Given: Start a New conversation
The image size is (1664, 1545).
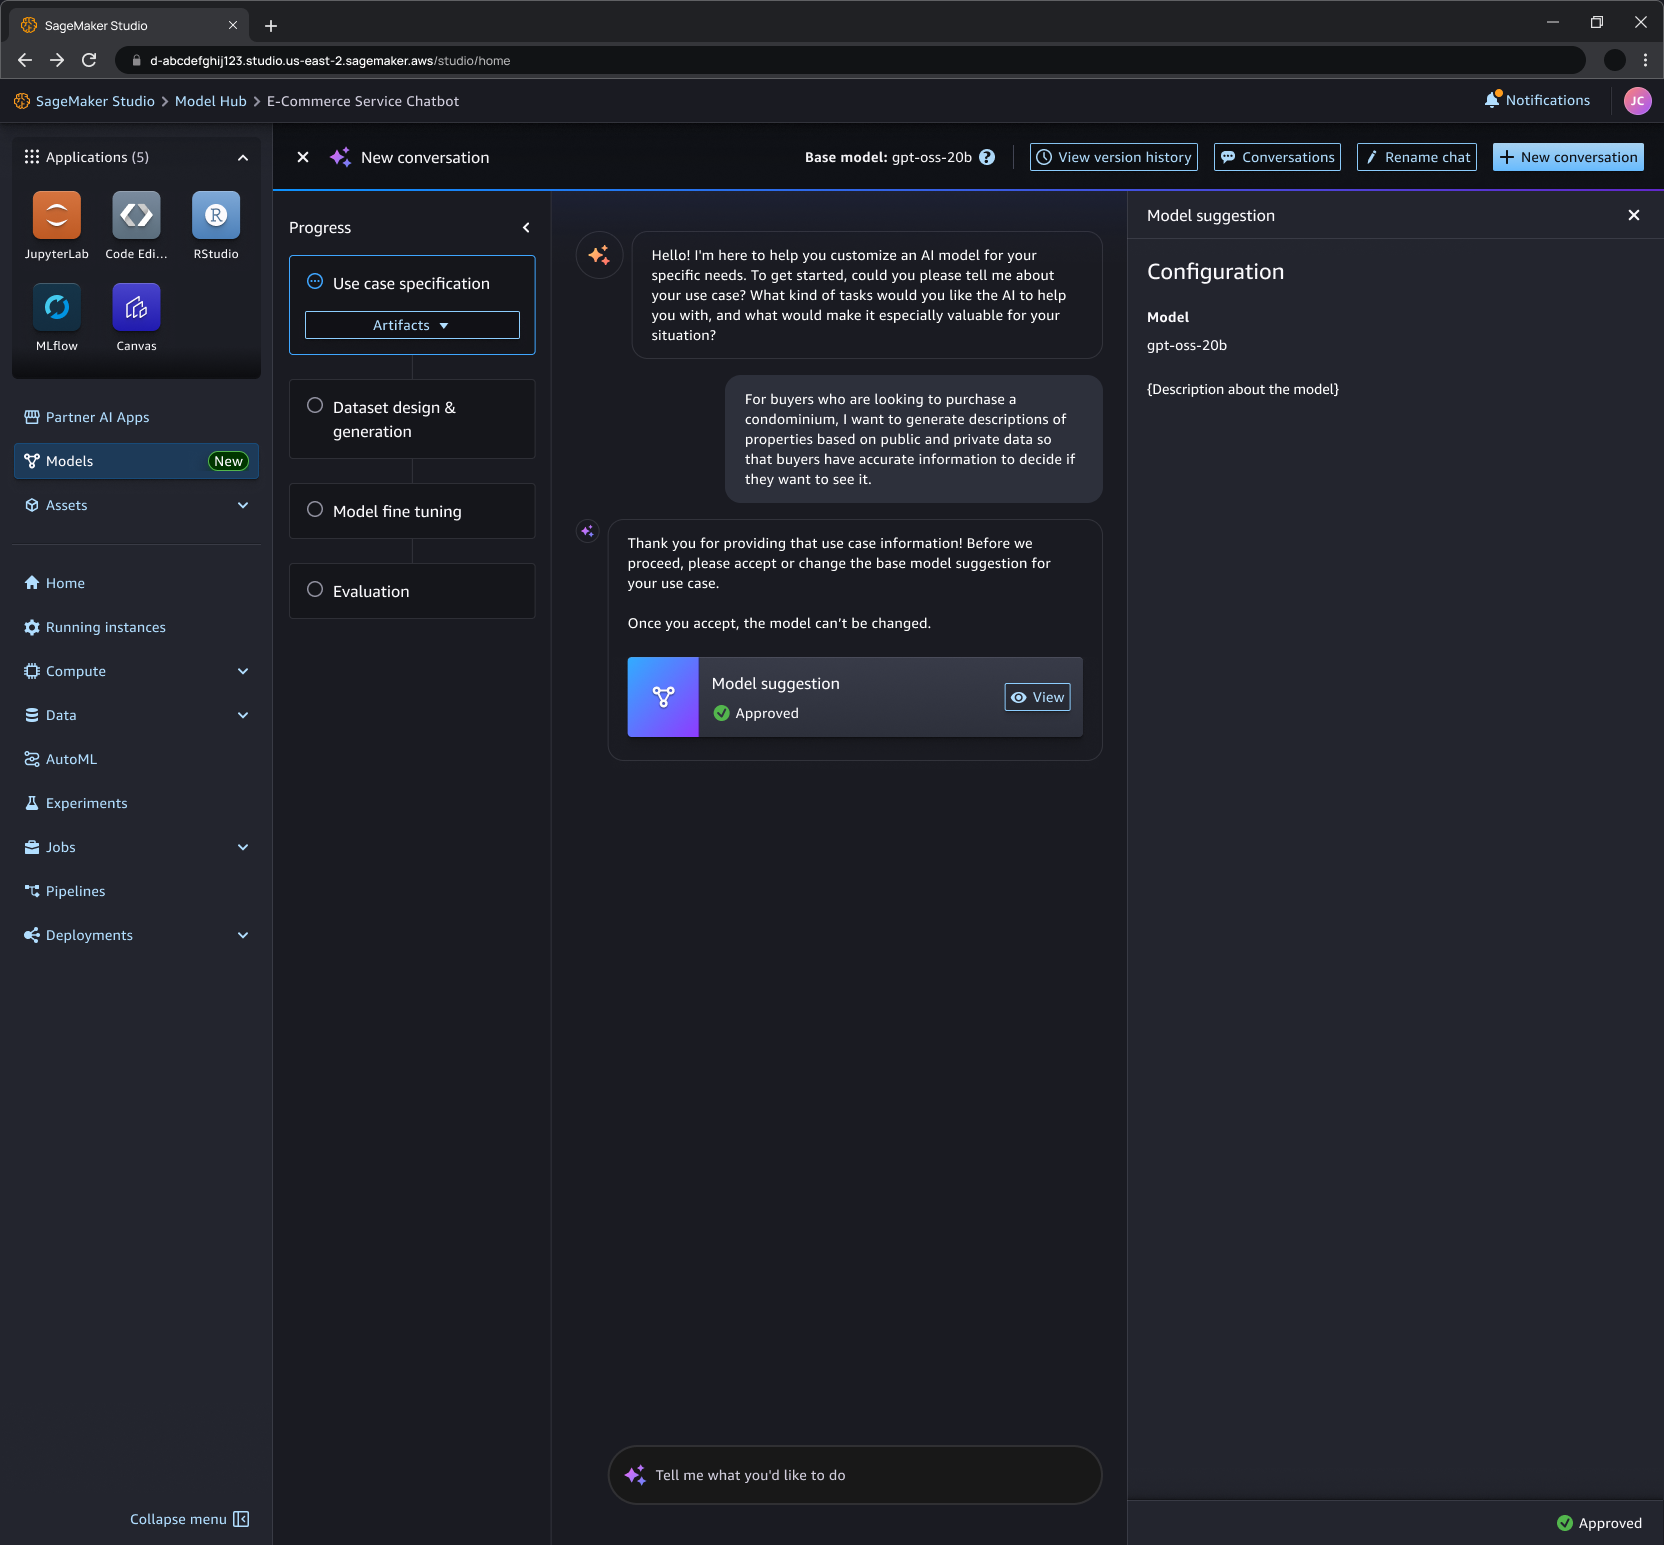Looking at the screenshot, I should coord(1567,157).
